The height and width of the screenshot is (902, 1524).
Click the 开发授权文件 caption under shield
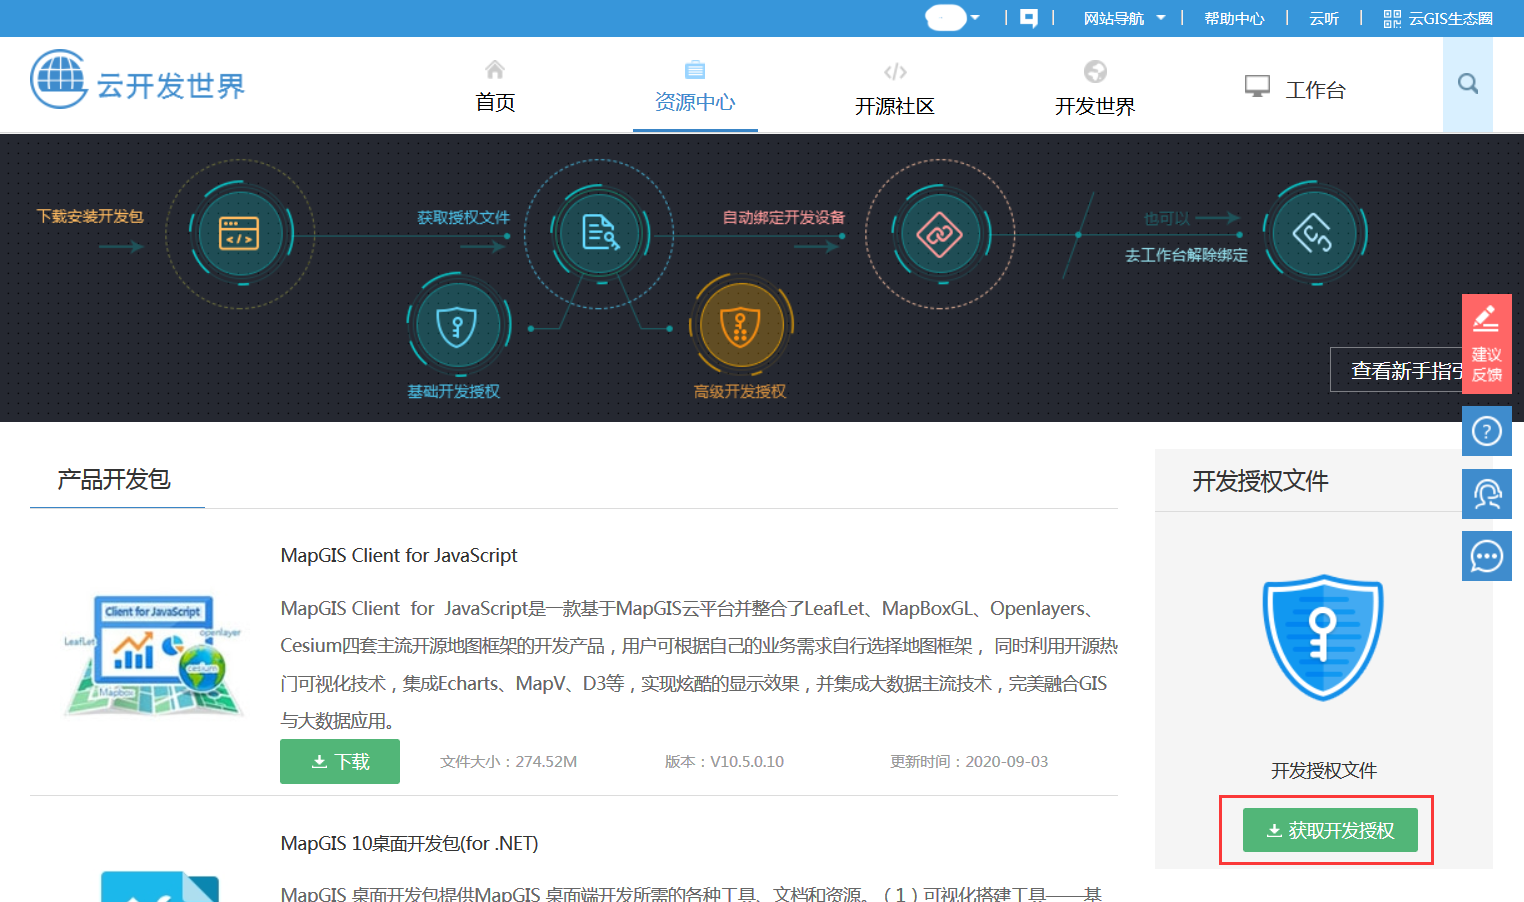(x=1323, y=770)
